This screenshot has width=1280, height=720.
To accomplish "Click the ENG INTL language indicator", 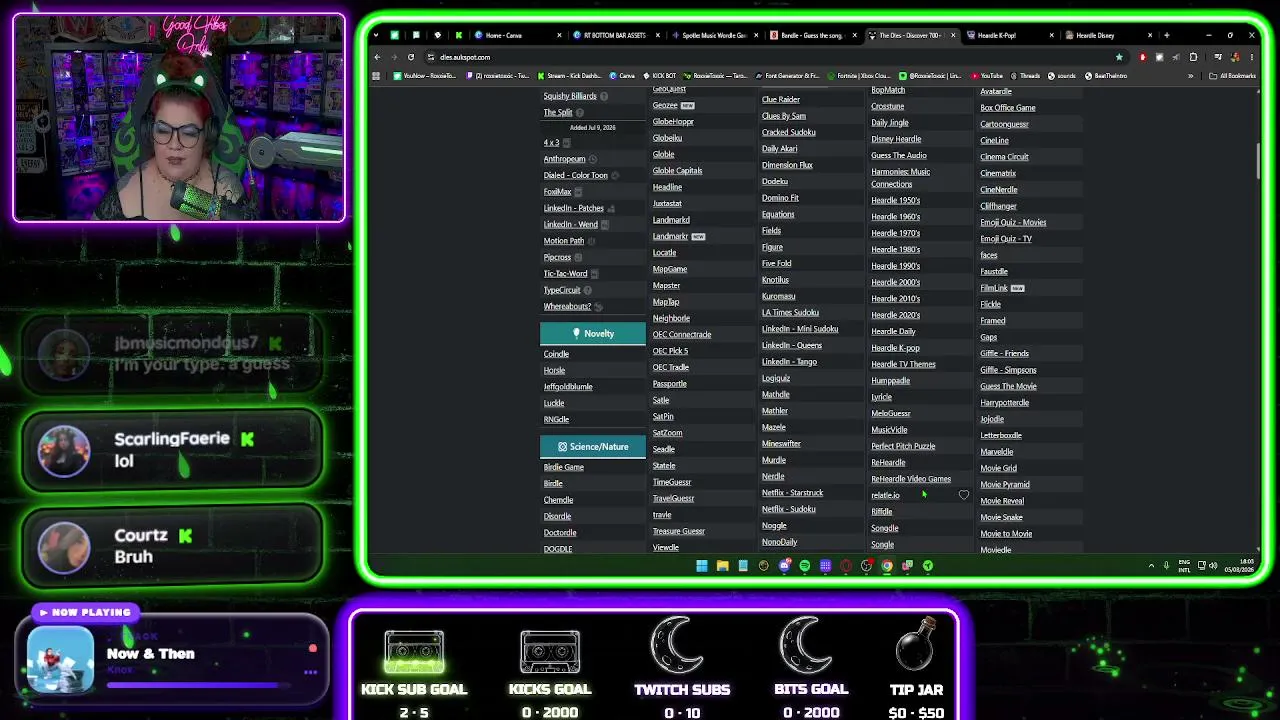I will coord(1185,565).
